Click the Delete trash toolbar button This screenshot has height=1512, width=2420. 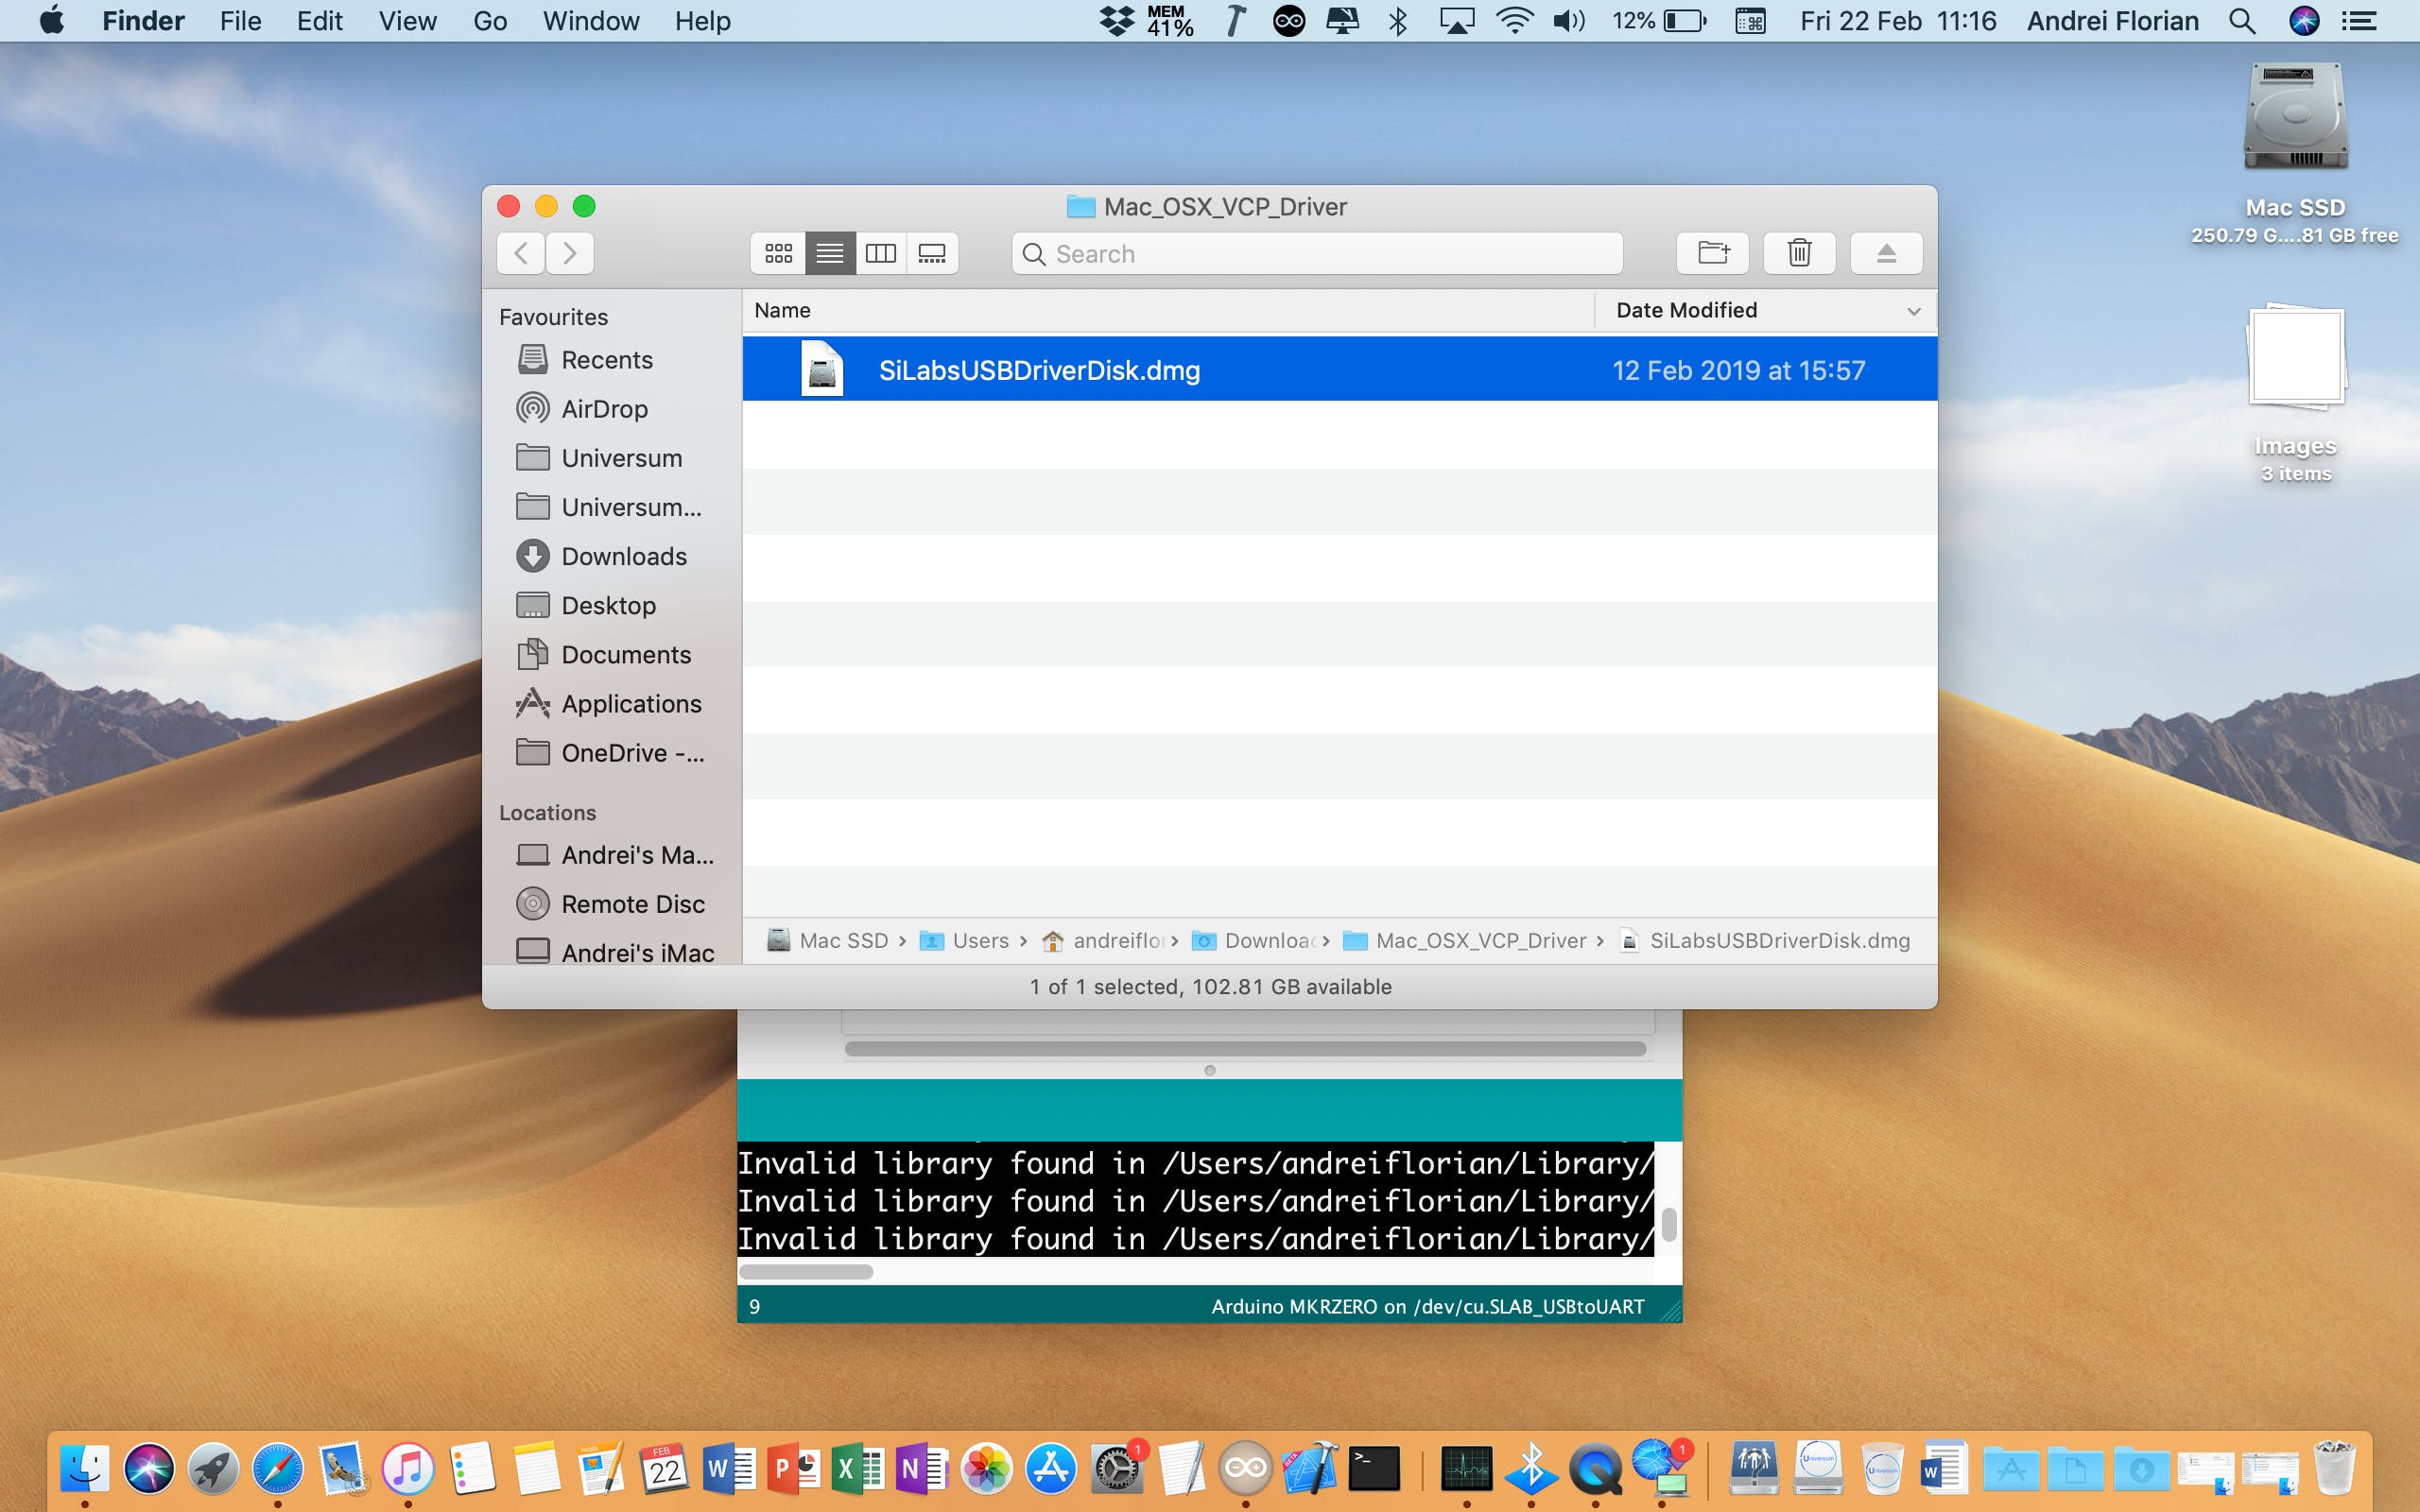coord(1799,254)
